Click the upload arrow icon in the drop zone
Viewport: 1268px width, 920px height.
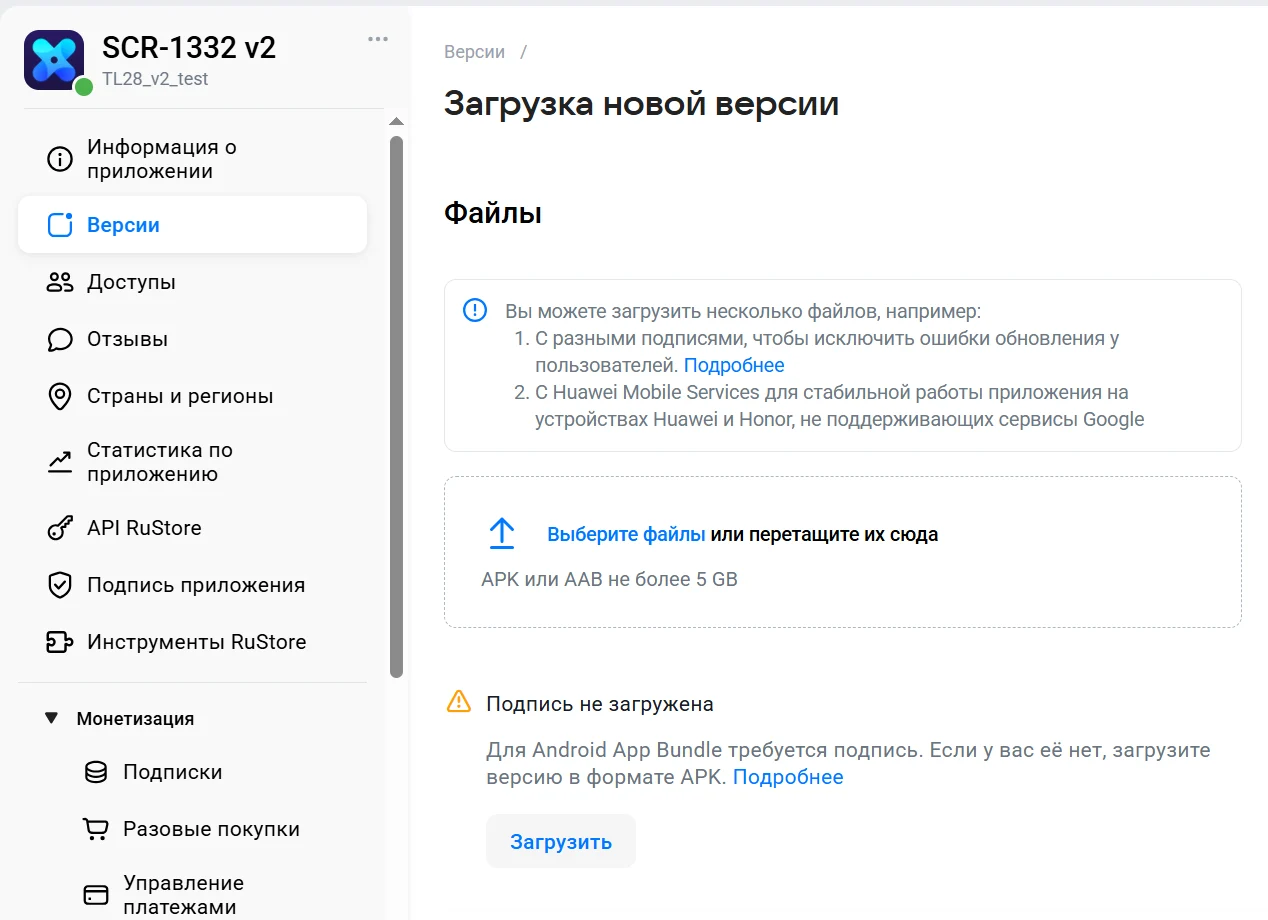[501, 534]
